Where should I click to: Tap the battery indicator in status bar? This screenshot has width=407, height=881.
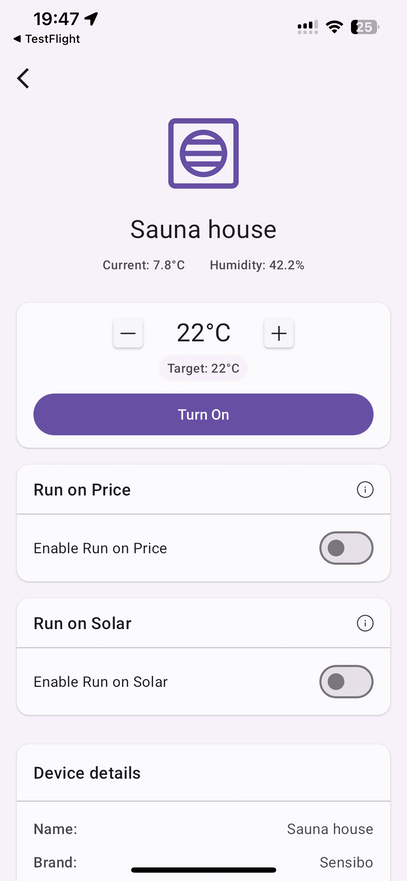[x=365, y=26]
